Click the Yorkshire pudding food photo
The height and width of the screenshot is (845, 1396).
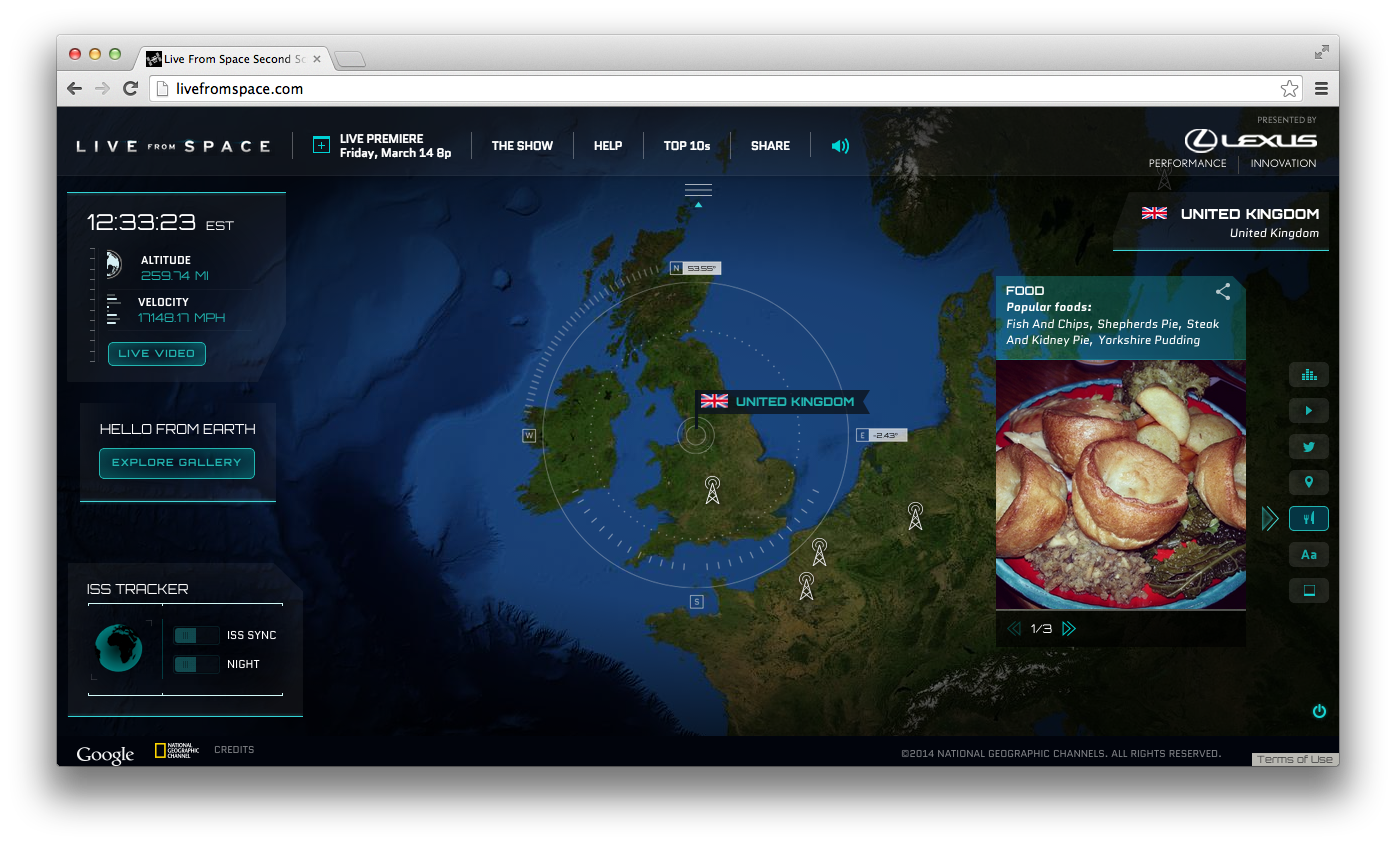click(1121, 485)
